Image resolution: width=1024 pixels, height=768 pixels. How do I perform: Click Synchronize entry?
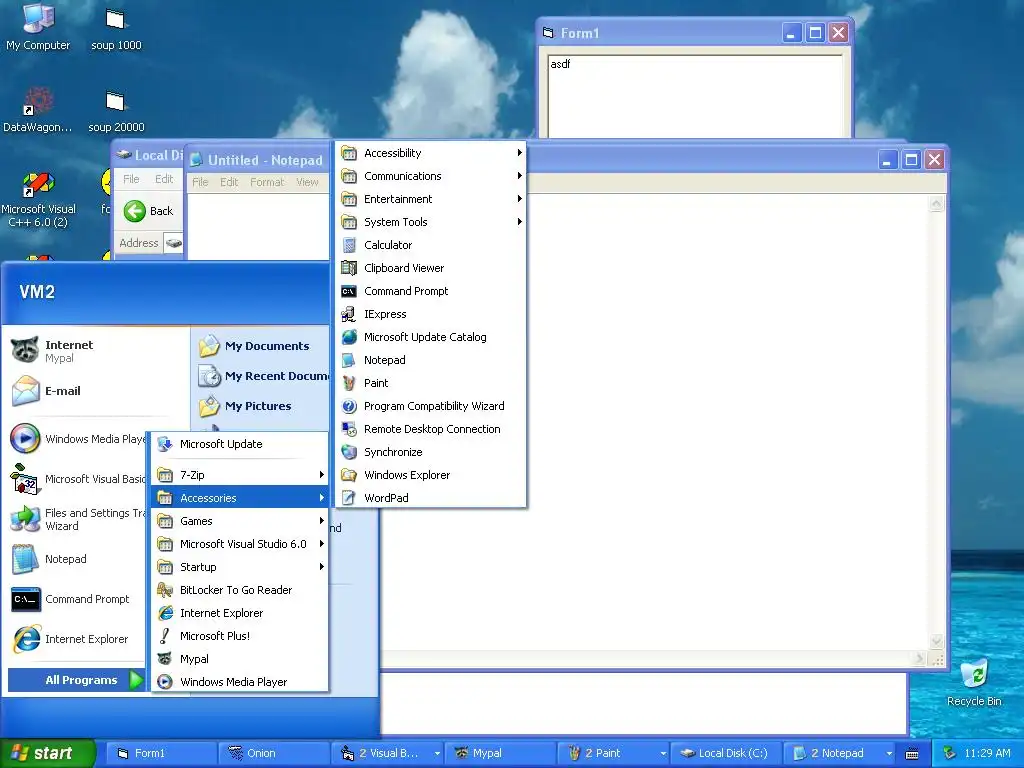[x=431, y=452]
